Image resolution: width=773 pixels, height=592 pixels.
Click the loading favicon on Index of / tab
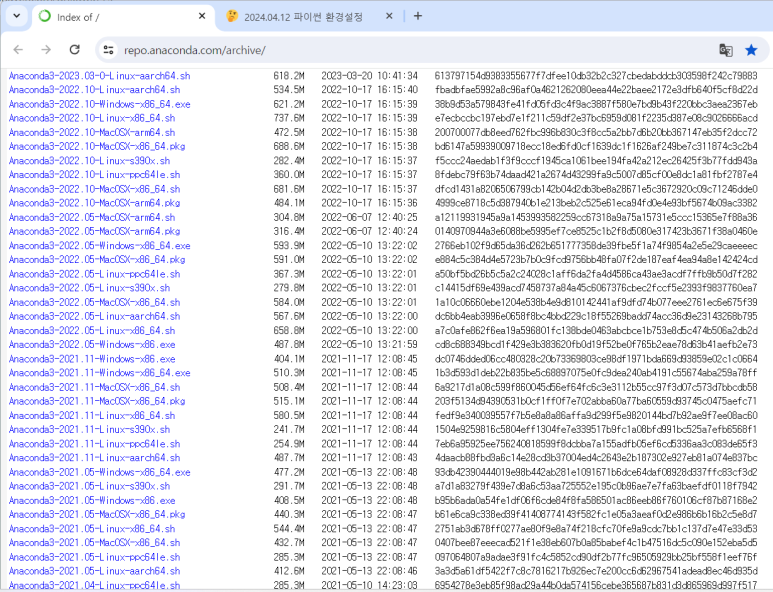pos(45,16)
